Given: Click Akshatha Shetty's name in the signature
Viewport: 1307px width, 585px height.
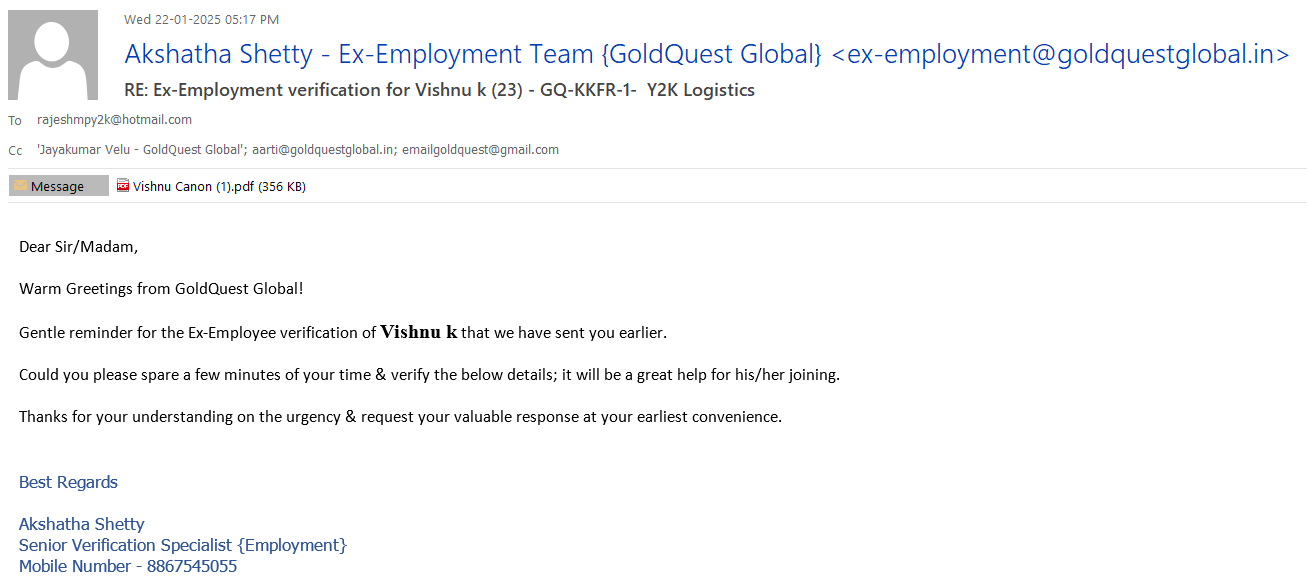Looking at the screenshot, I should pyautogui.click(x=82, y=524).
